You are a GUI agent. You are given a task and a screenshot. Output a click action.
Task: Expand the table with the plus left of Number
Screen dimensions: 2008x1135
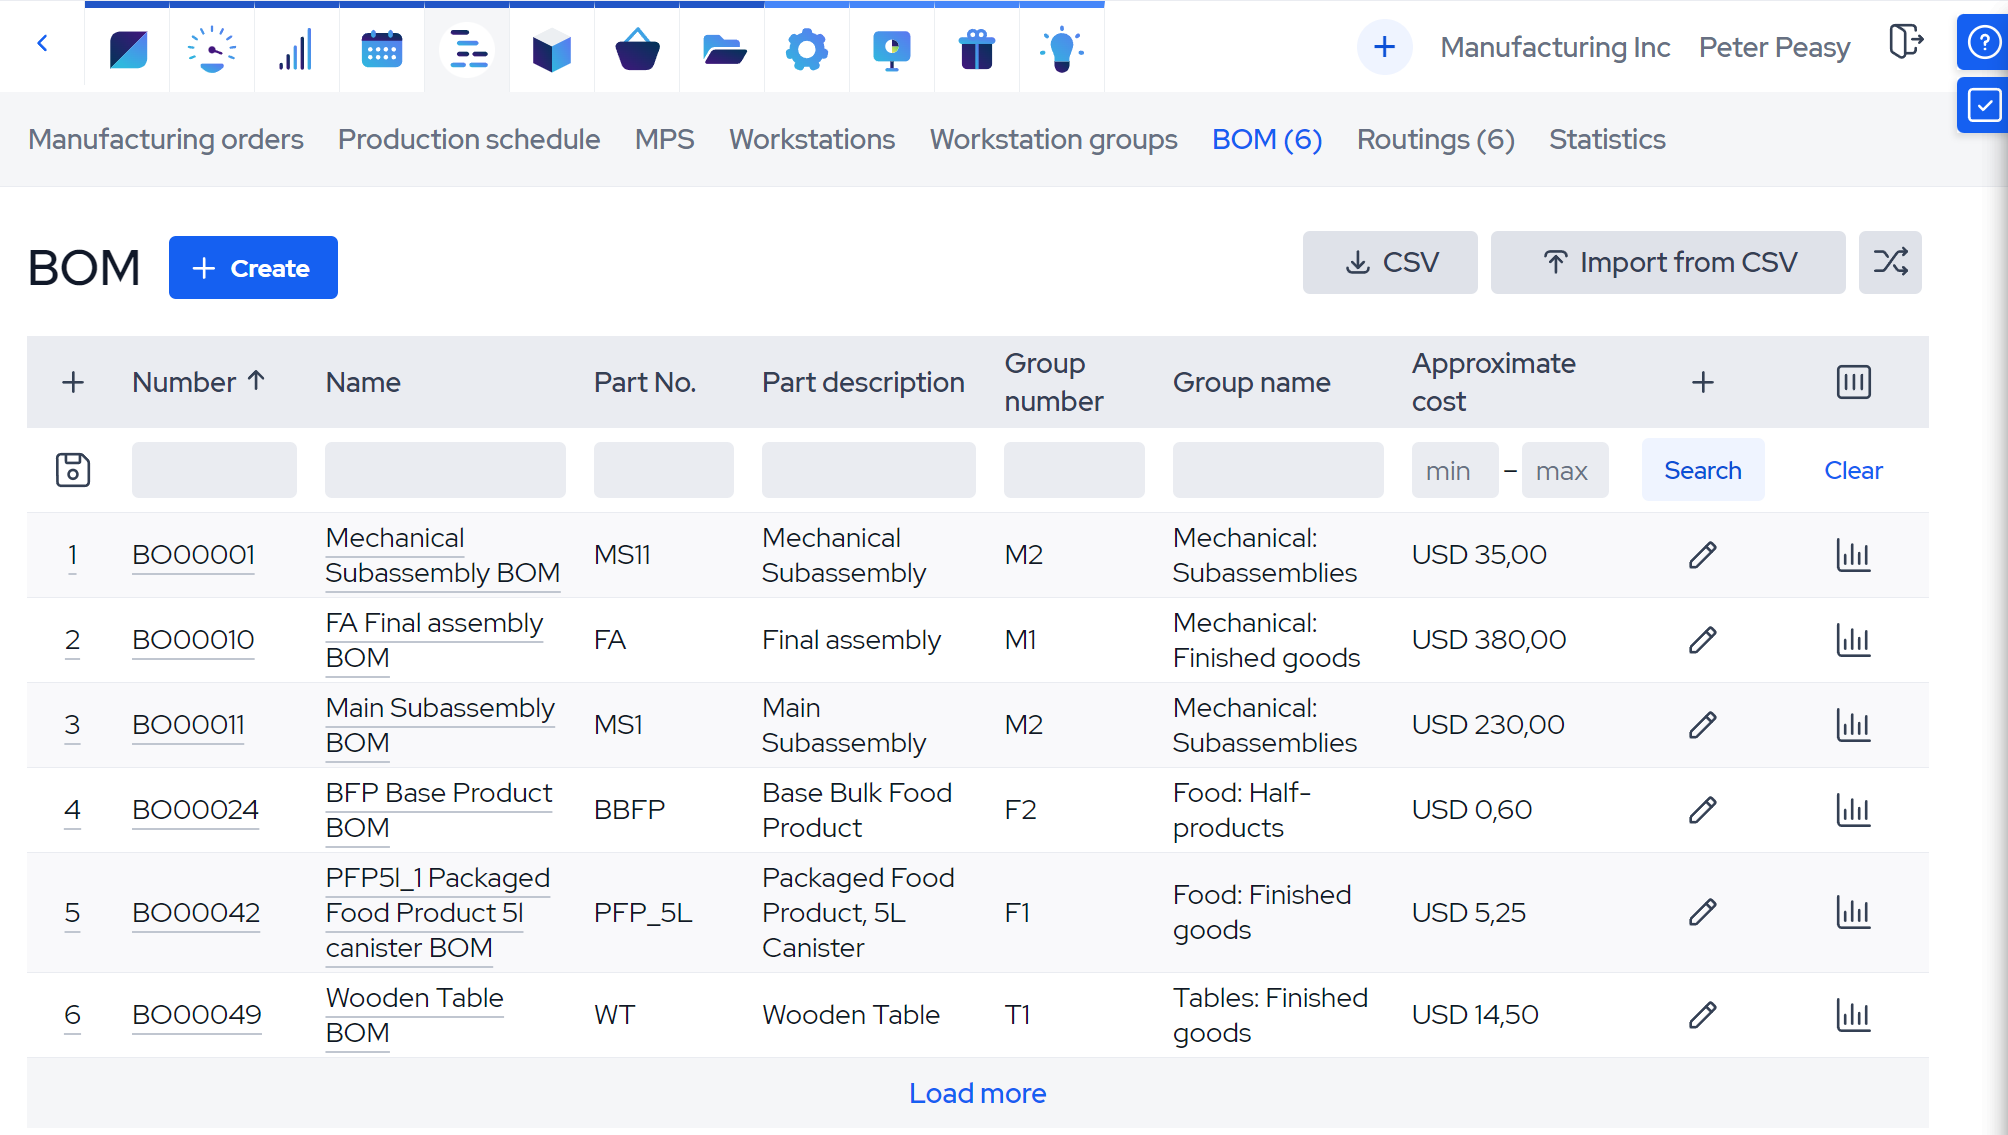(73, 382)
